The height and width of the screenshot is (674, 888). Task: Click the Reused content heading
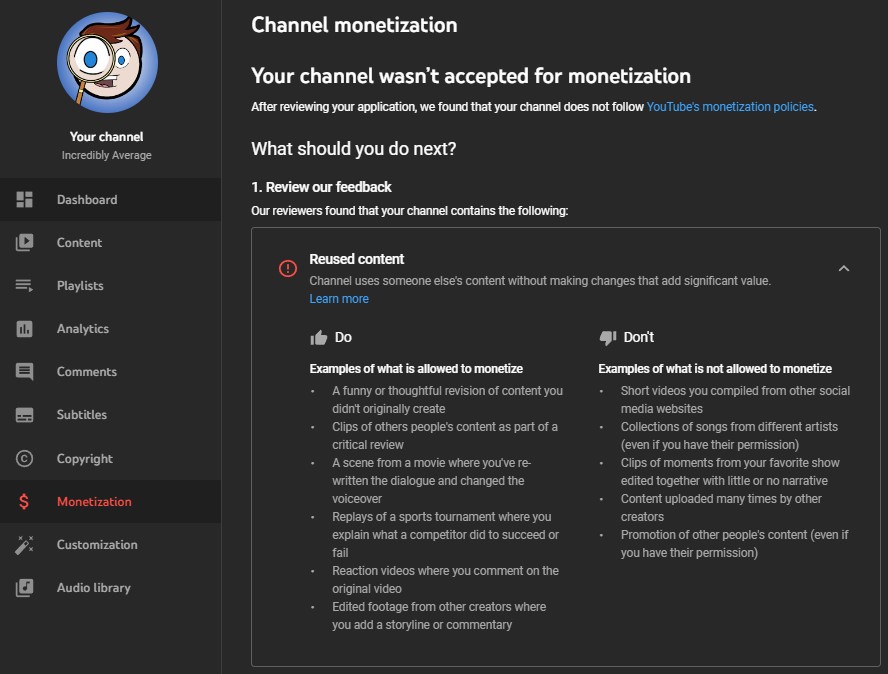coord(357,259)
